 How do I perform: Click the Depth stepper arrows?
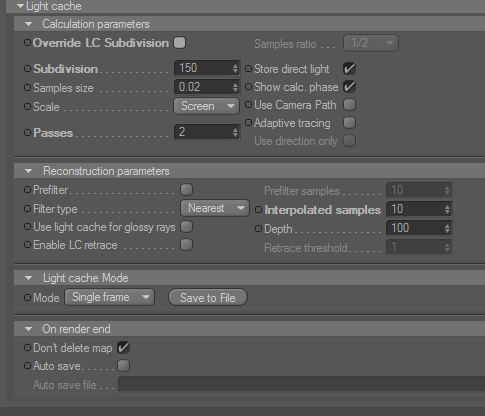(x=448, y=228)
